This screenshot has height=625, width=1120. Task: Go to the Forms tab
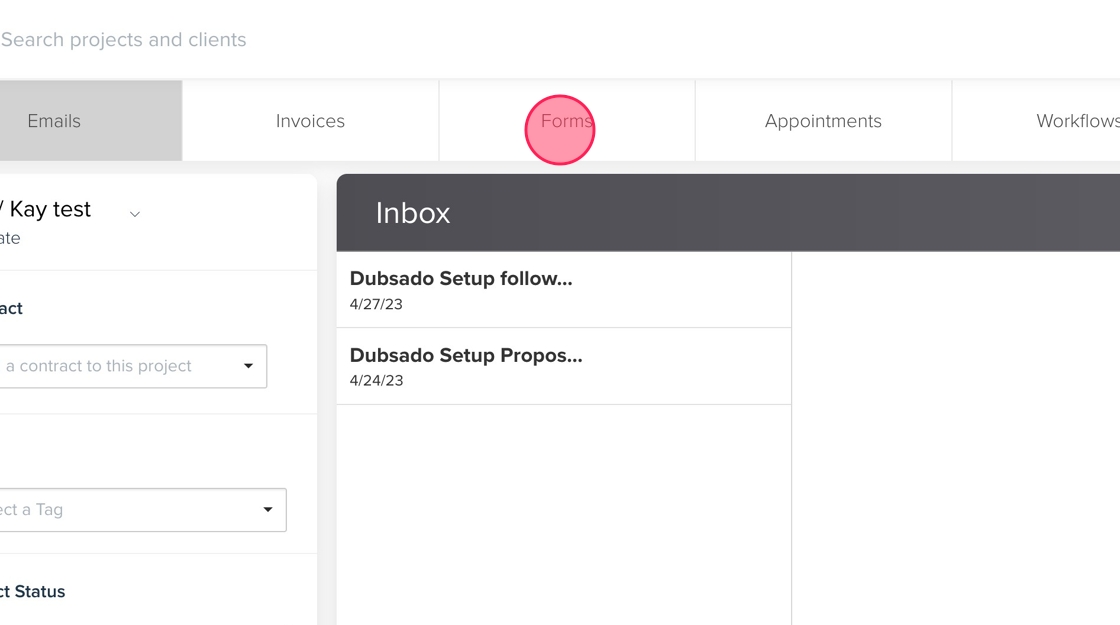(x=566, y=121)
